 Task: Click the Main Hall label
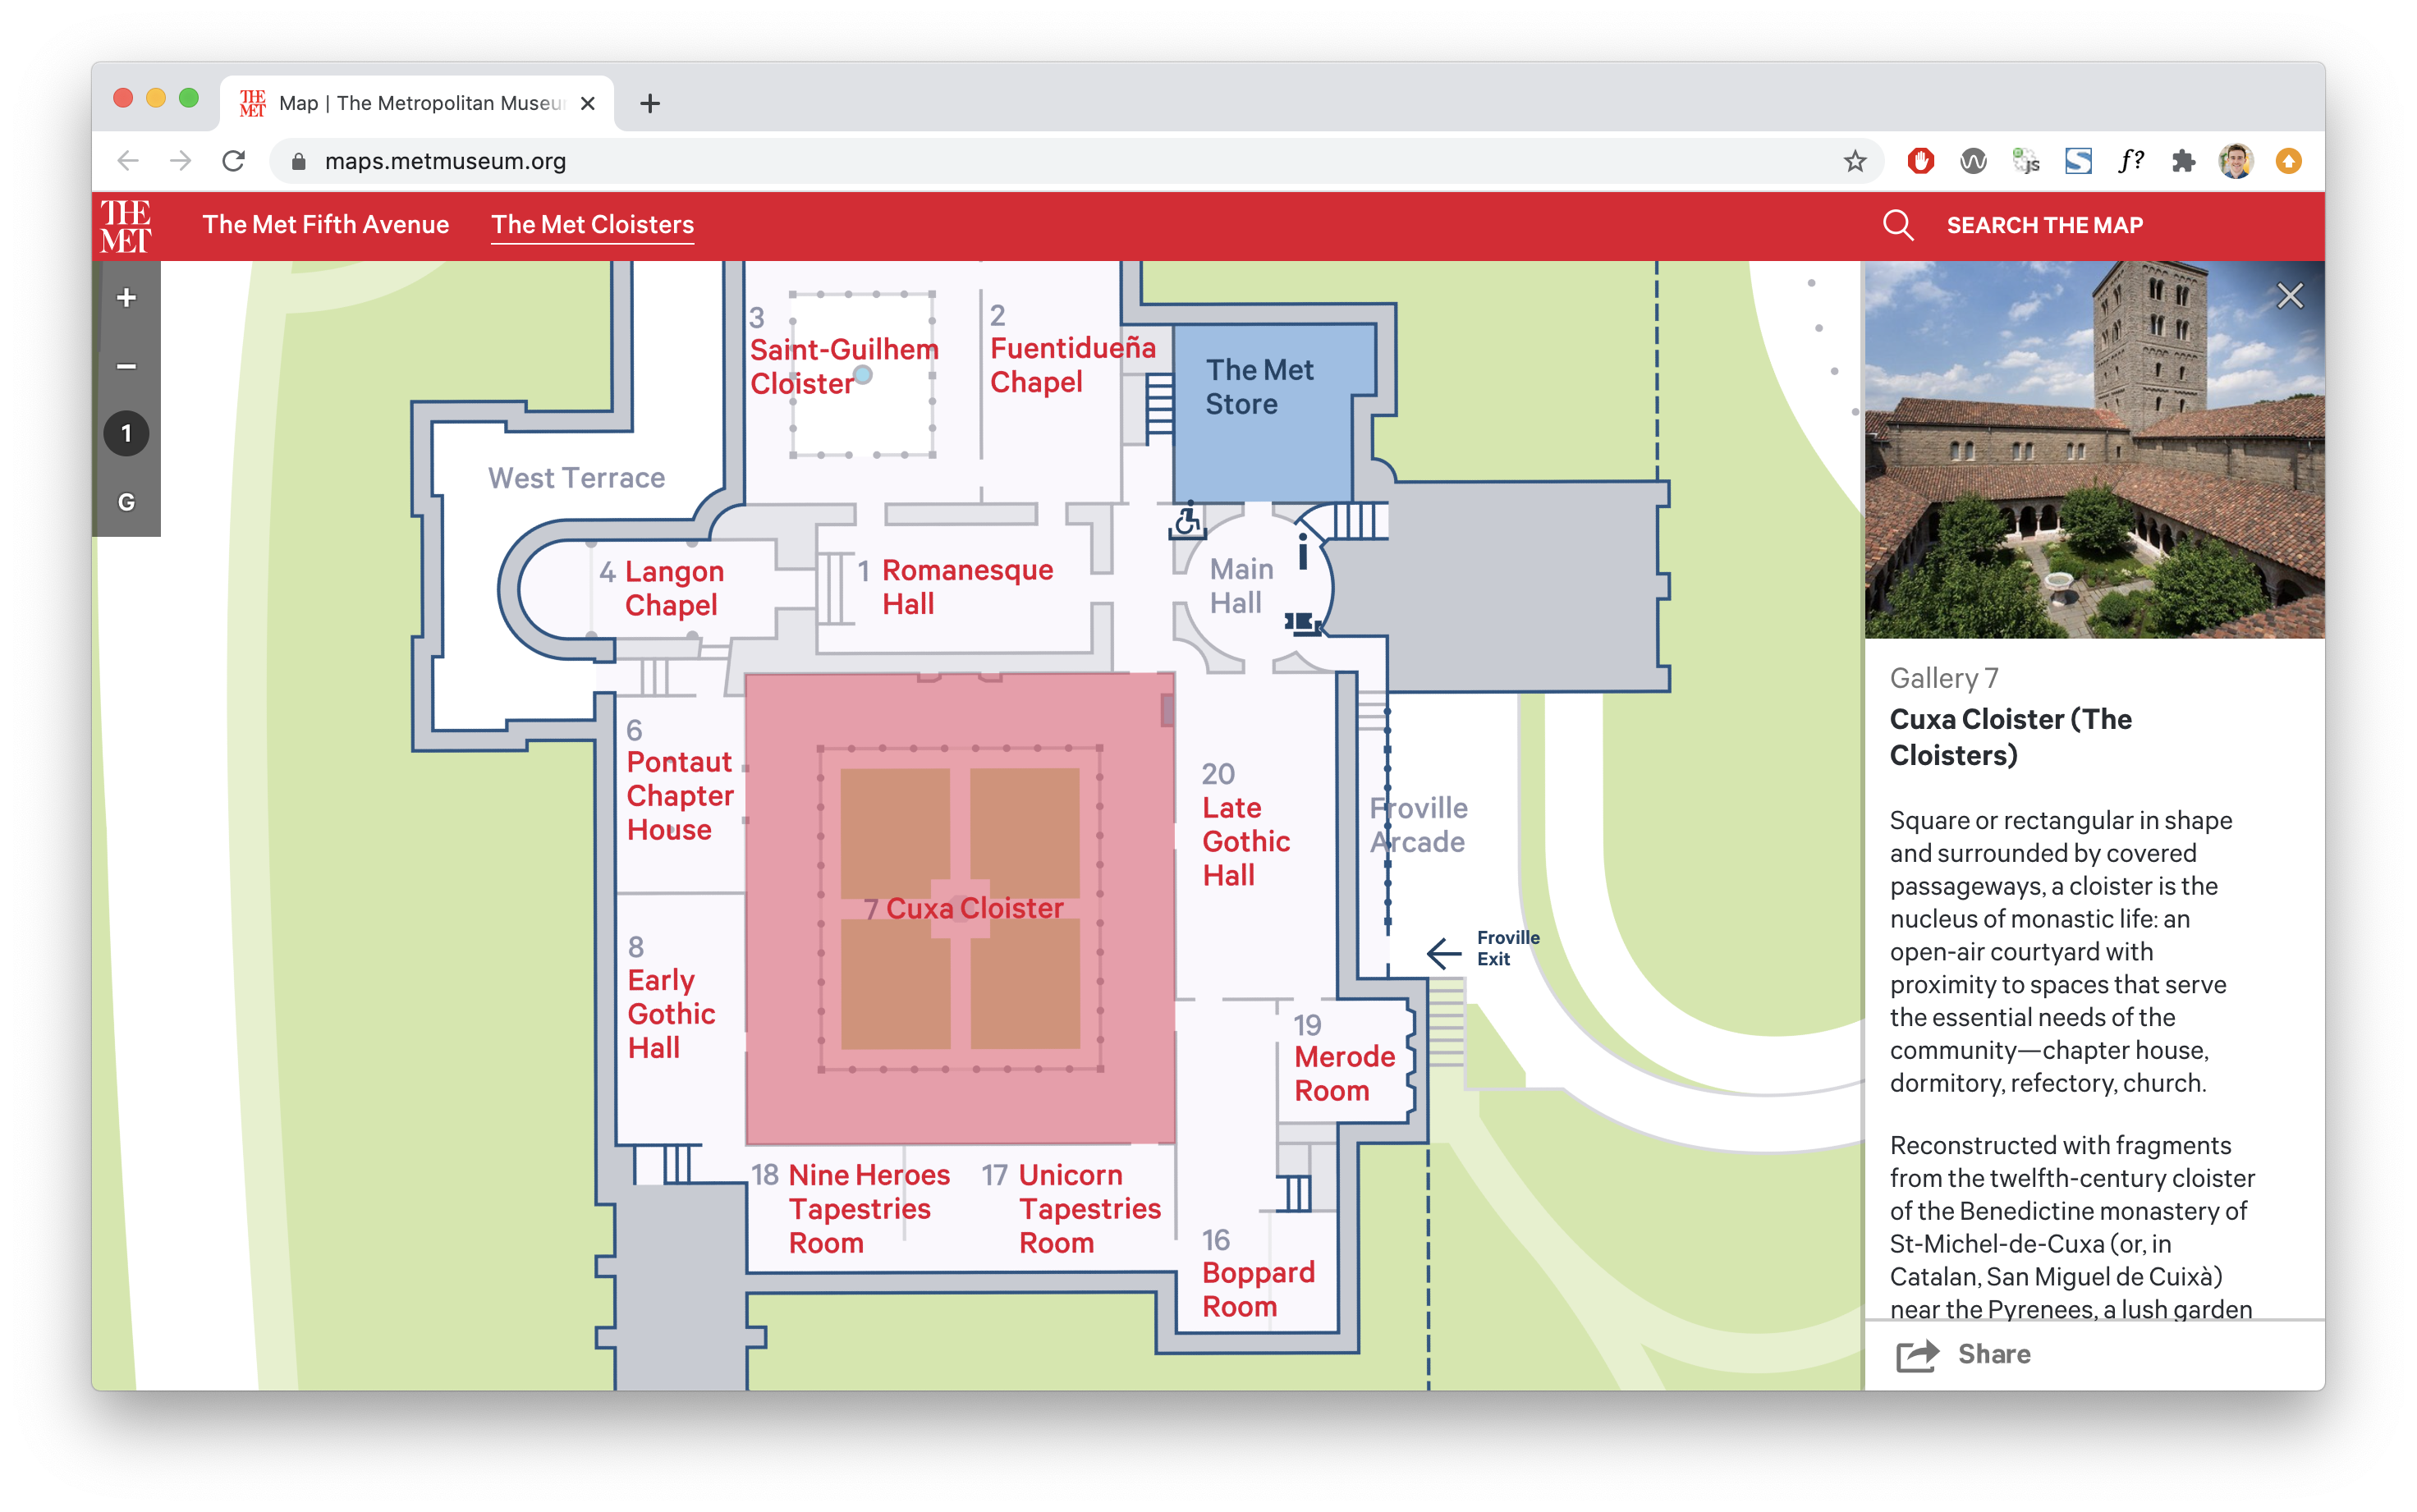(1240, 586)
